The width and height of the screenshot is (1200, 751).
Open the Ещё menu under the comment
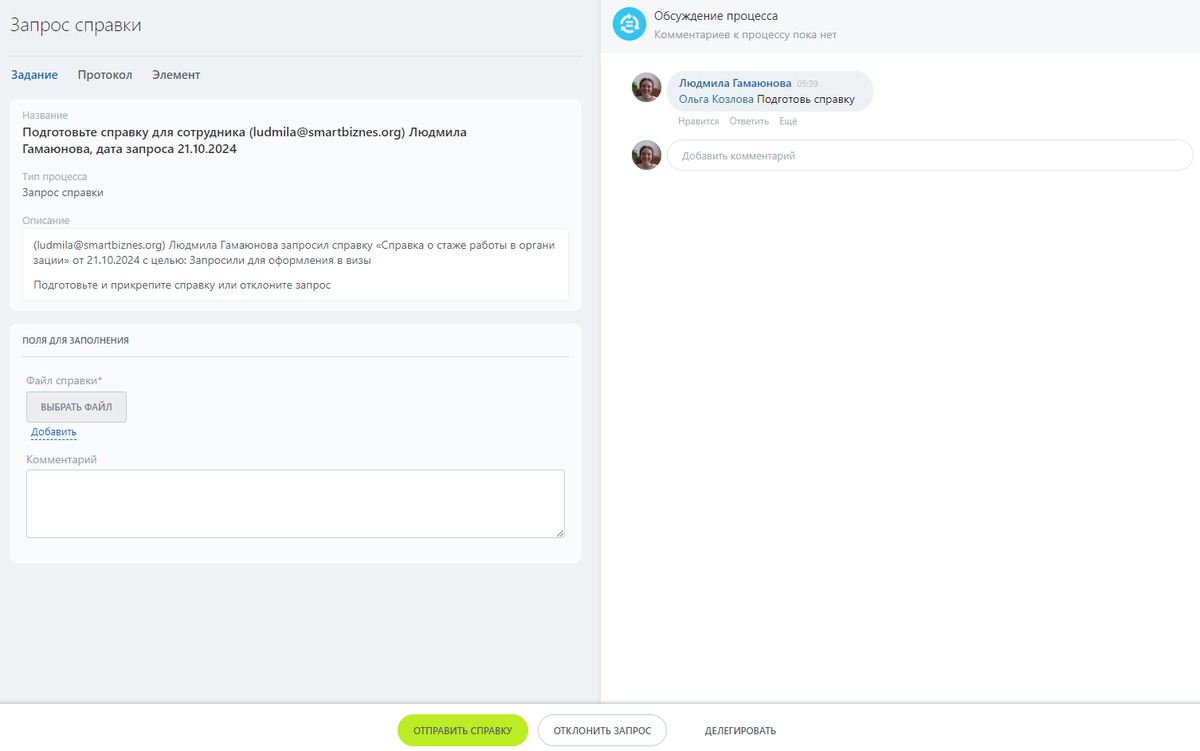788,121
